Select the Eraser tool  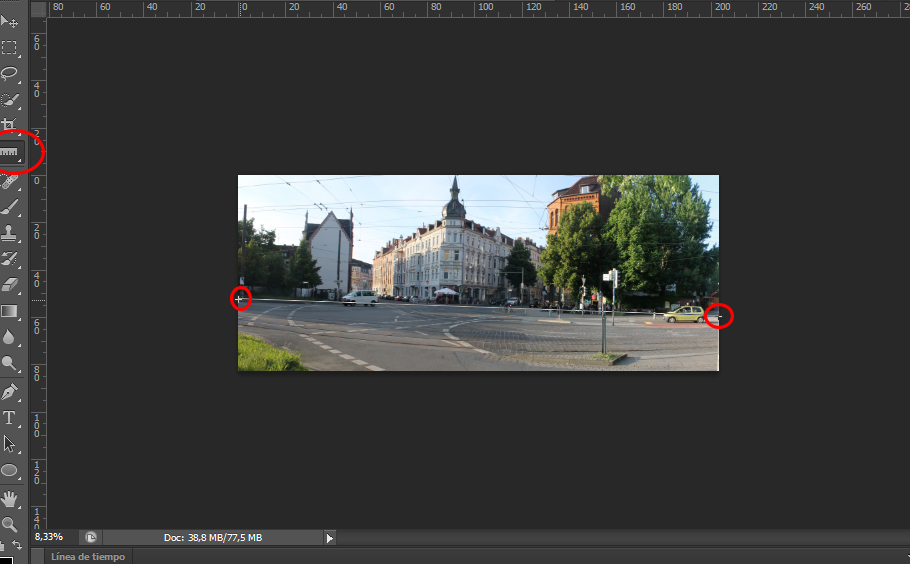coord(10,284)
